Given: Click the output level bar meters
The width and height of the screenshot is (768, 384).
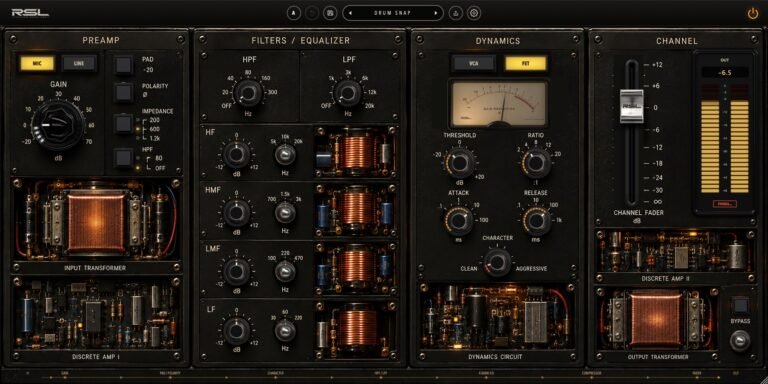Looking at the screenshot, I should pyautogui.click(x=725, y=140).
